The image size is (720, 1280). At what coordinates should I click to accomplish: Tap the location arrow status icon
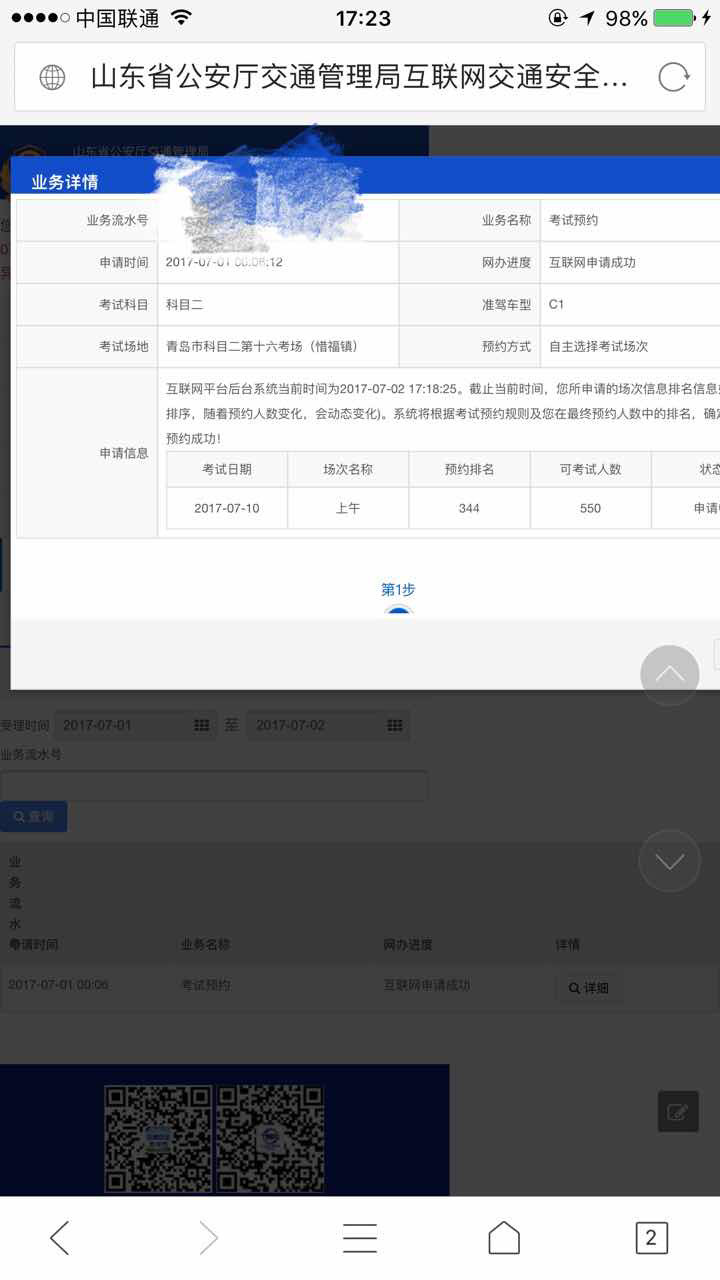pyautogui.click(x=587, y=18)
